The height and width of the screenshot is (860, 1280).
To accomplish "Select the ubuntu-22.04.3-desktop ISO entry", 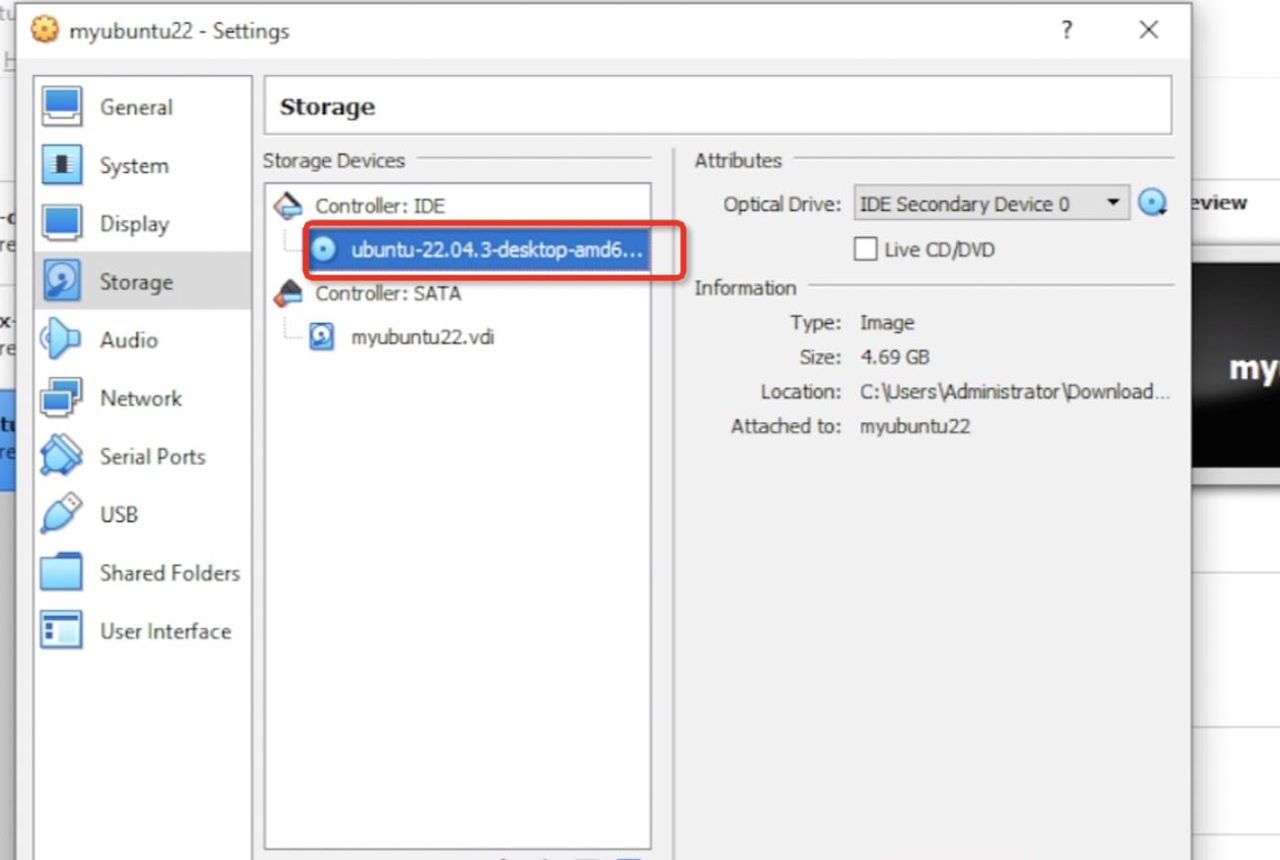I will click(x=479, y=250).
